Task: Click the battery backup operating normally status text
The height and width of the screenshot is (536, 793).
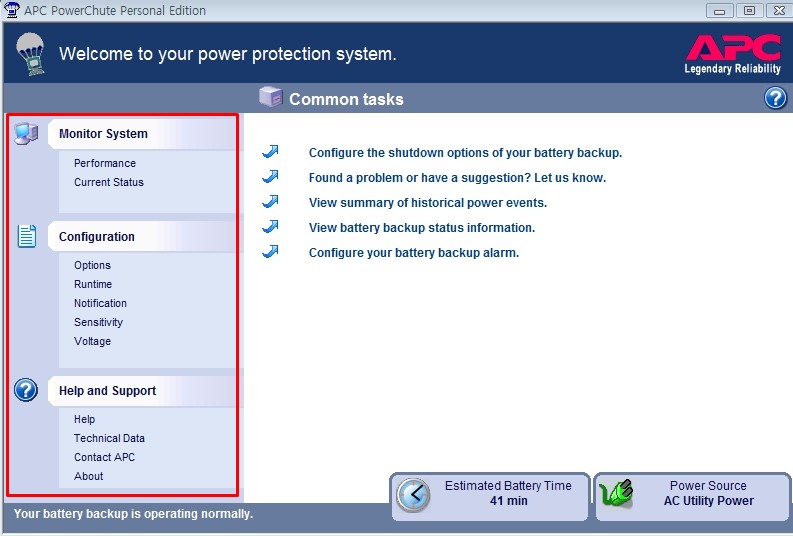Action: point(133,514)
